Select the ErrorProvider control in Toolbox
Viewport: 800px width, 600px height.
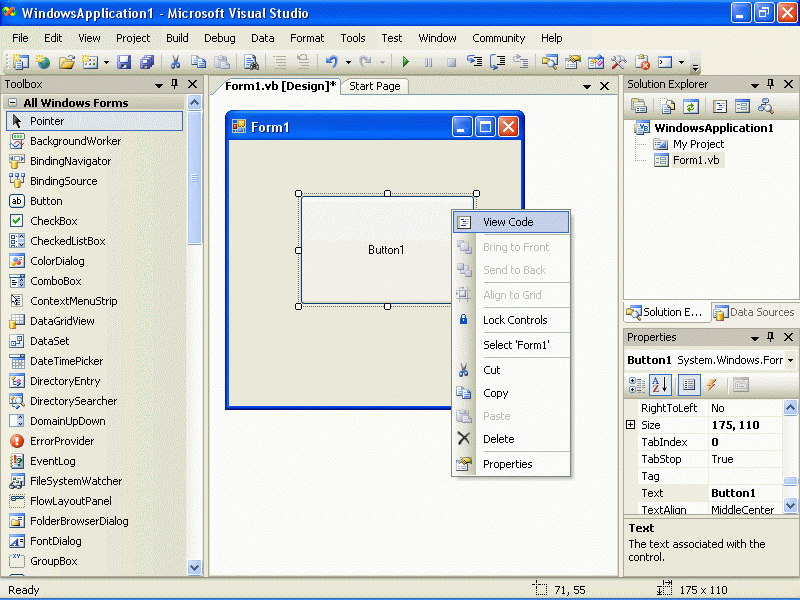point(94,441)
